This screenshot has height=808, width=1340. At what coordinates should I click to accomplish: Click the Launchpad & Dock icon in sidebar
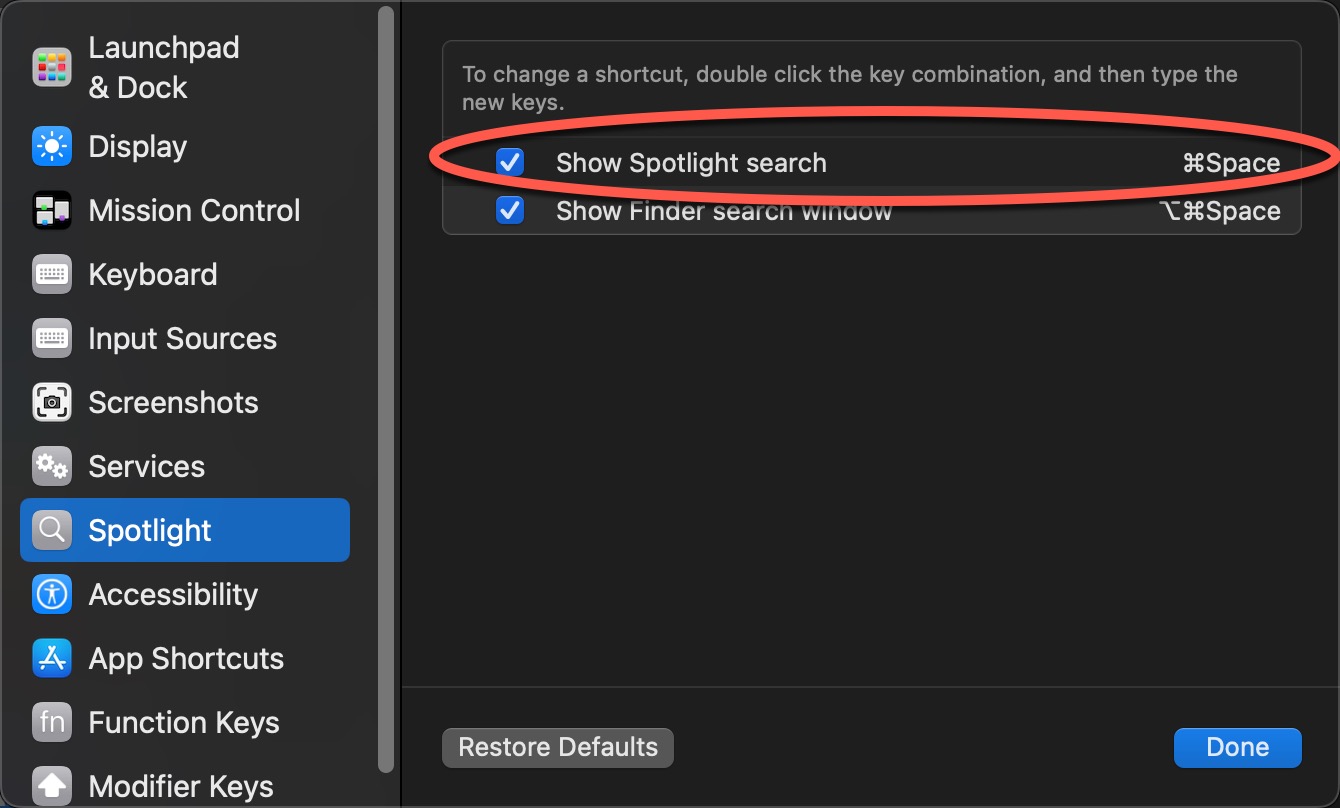(x=50, y=66)
